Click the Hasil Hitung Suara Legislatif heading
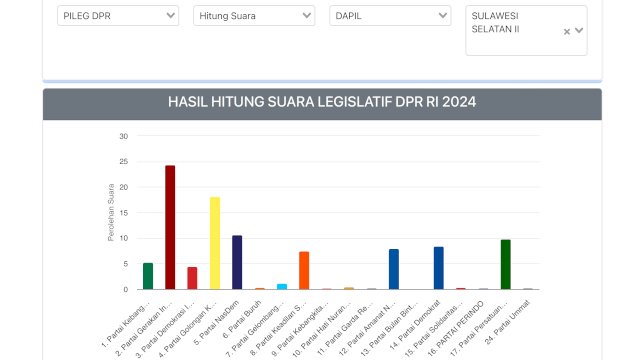Viewport: 640px width, 360px height. [x=322, y=102]
